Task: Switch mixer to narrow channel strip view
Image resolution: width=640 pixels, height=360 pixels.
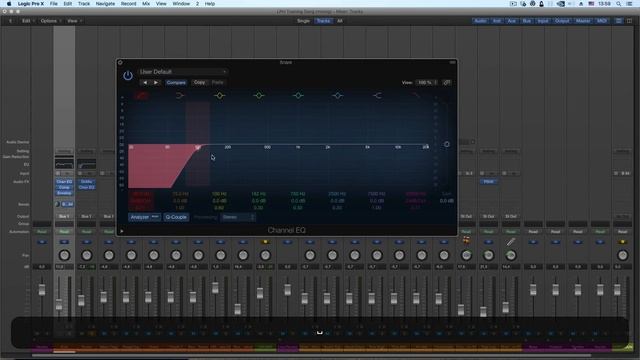Action: [x=619, y=21]
